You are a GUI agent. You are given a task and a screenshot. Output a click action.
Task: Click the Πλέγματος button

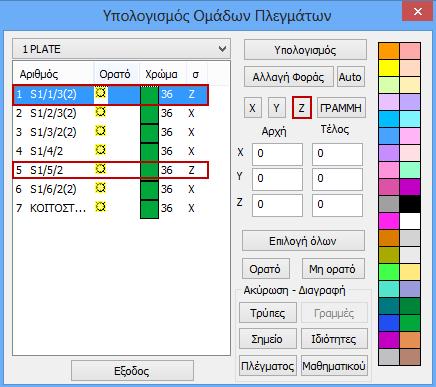pyautogui.click(x=268, y=366)
